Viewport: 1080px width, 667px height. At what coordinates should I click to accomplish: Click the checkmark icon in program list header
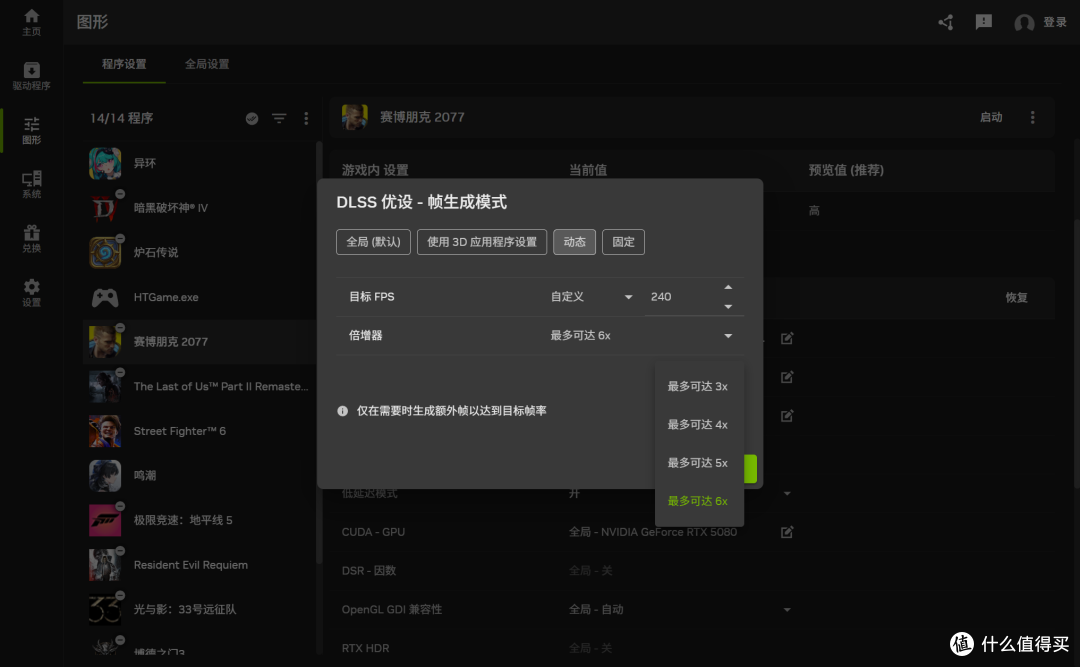pos(252,119)
